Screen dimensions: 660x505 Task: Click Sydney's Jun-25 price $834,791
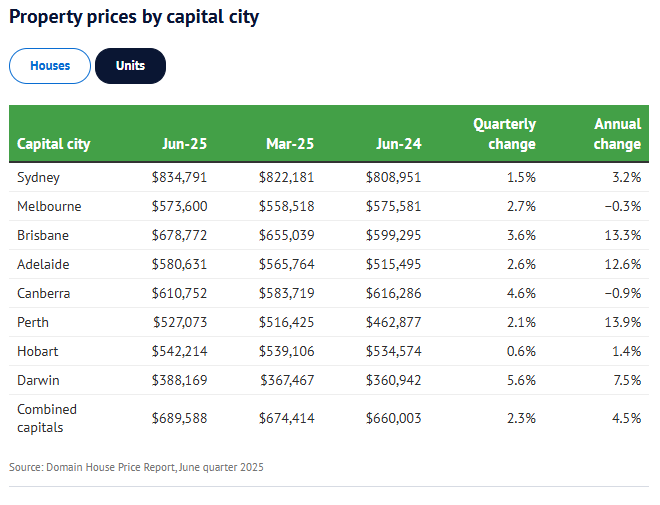(179, 177)
